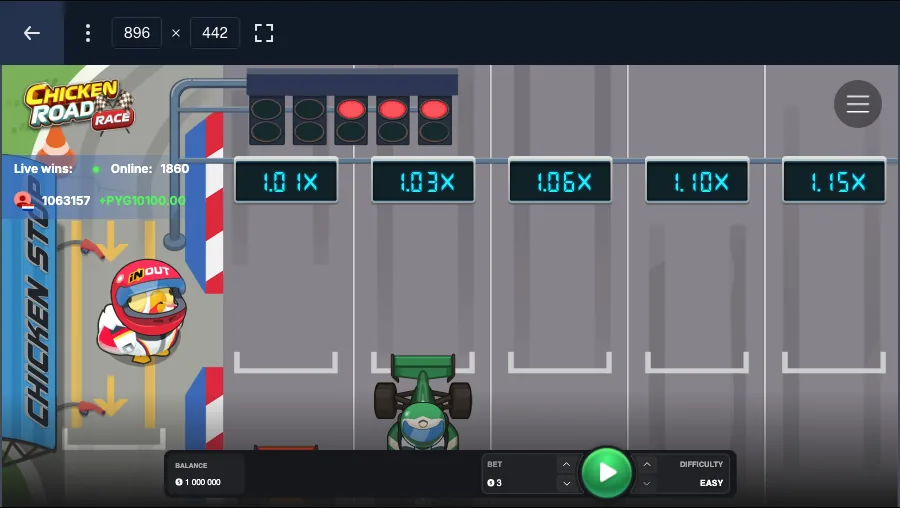Viewport: 900px width, 508px height.
Task: Open the three-dot options menu
Action: (x=88, y=33)
